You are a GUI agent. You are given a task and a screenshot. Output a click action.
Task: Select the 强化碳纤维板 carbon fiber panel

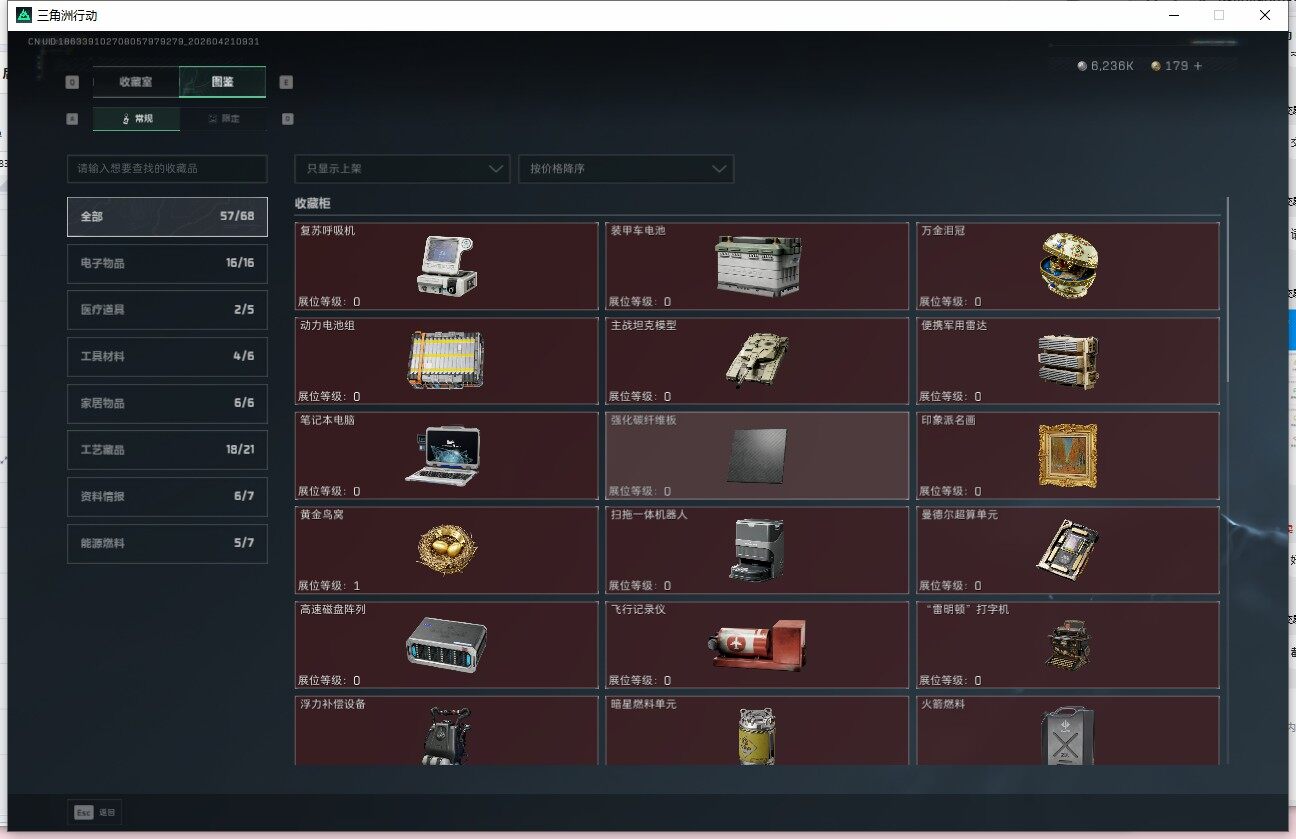pyautogui.click(x=757, y=455)
